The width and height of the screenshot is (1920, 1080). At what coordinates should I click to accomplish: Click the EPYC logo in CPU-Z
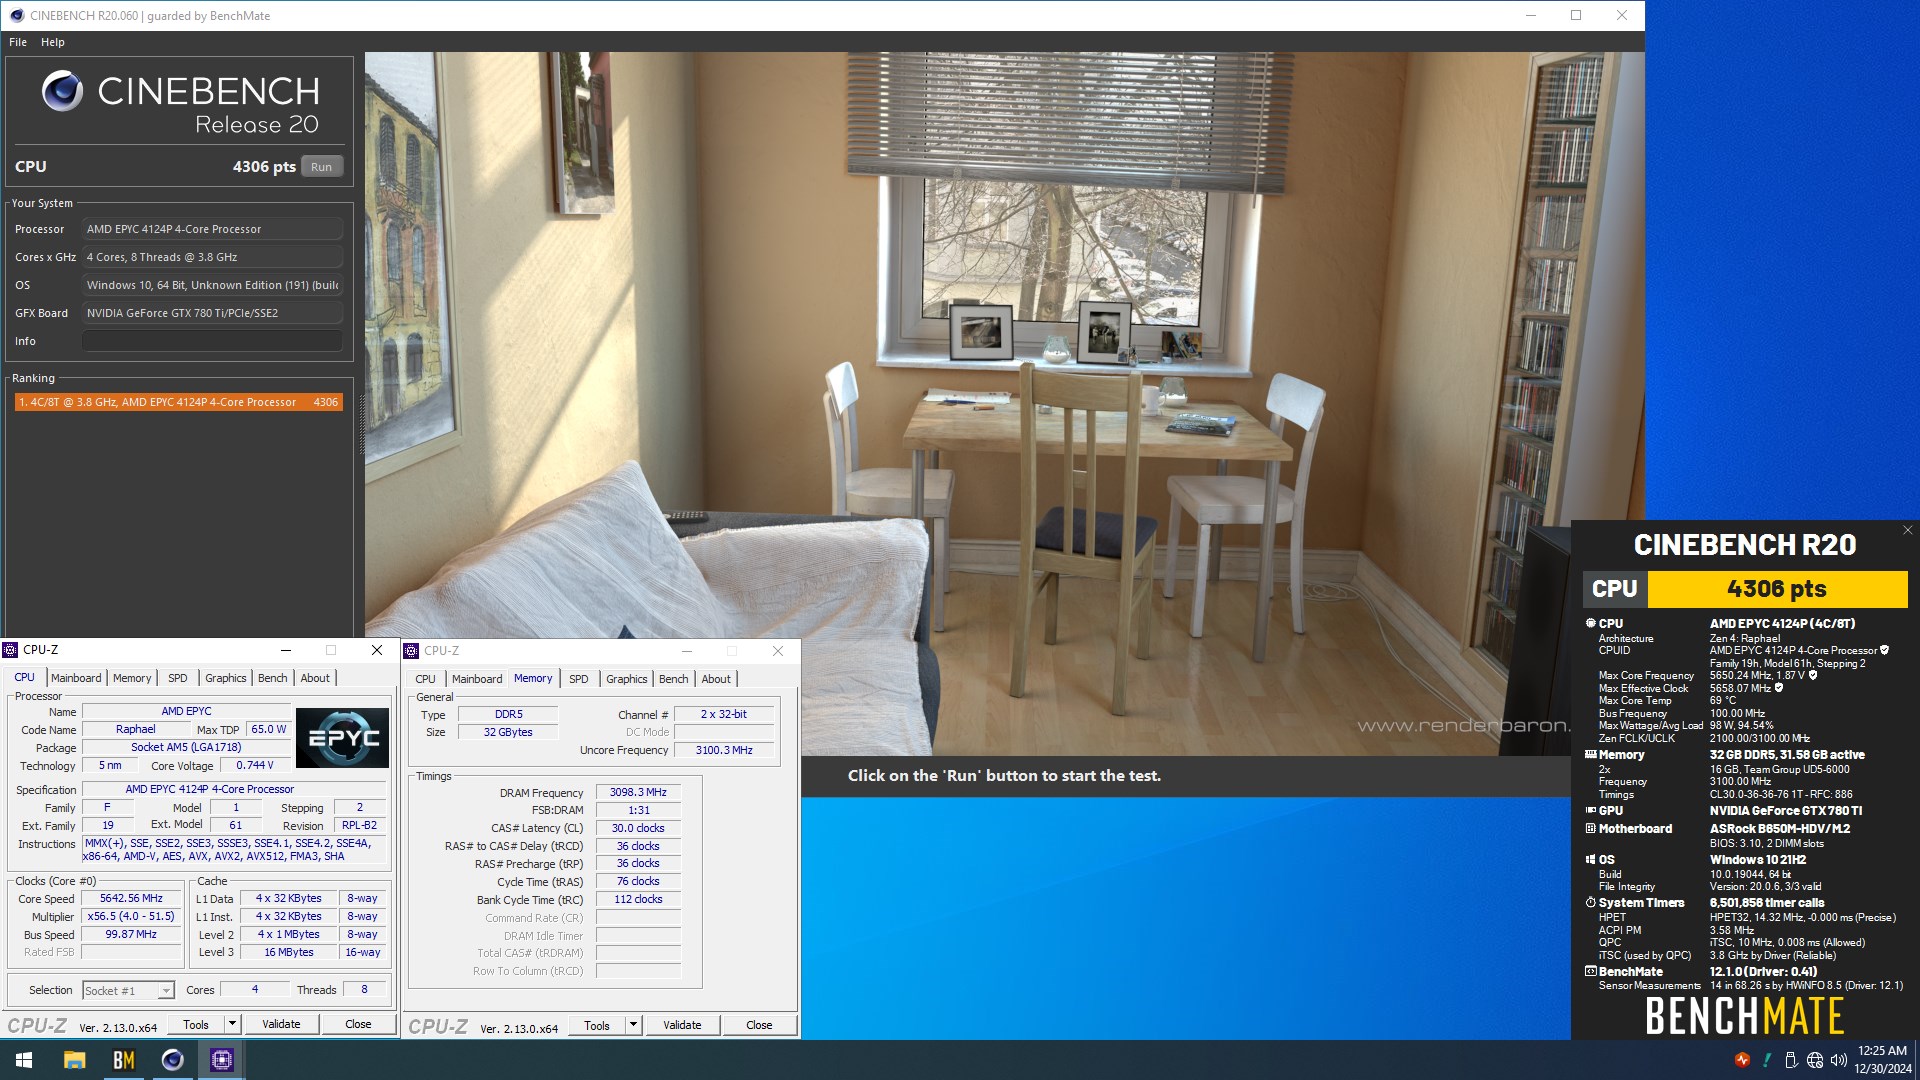click(343, 738)
